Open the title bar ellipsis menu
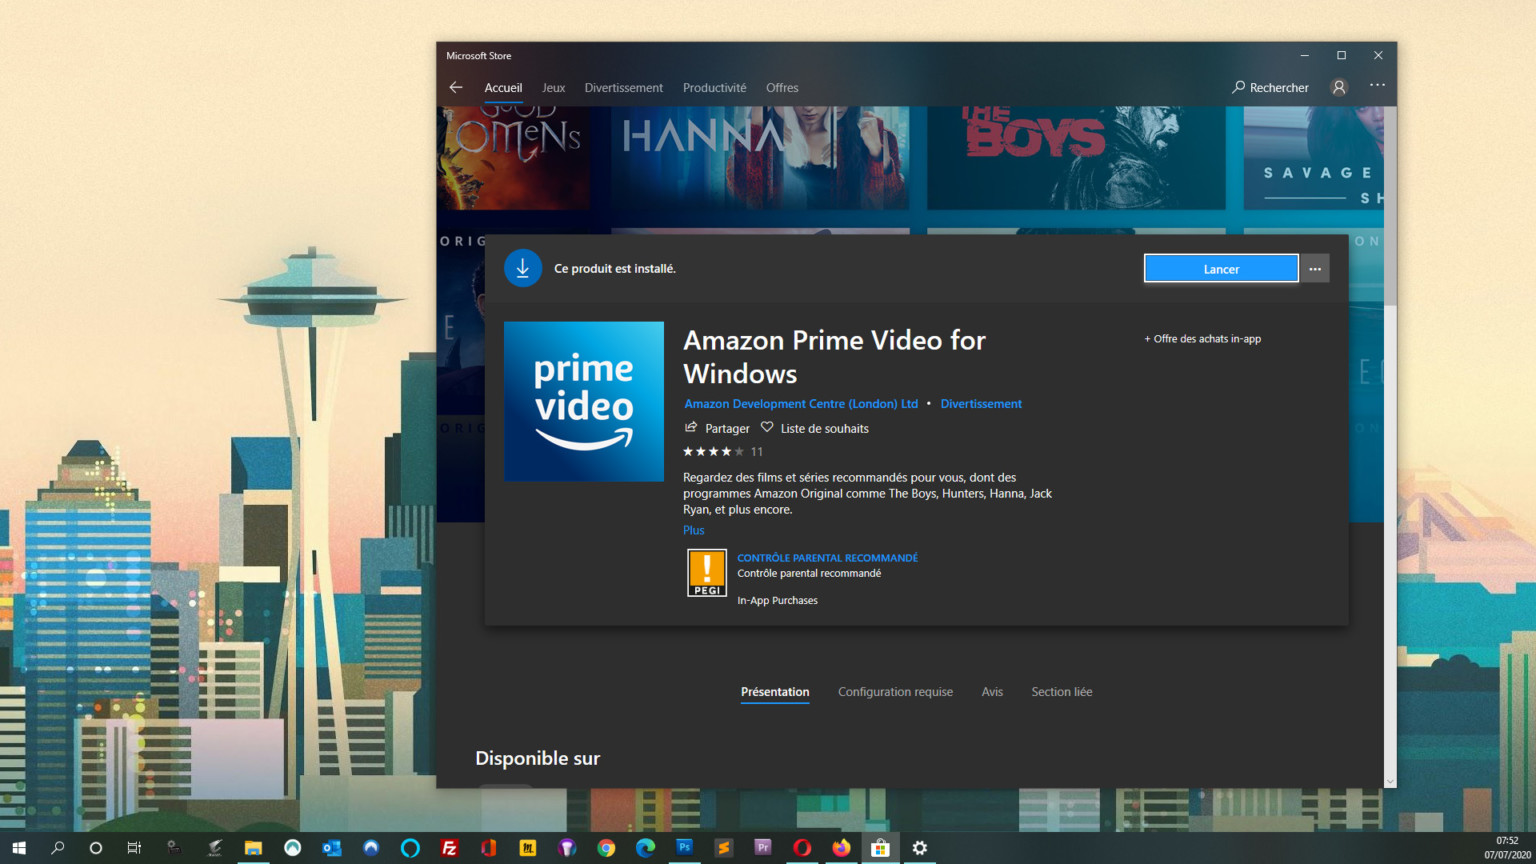 tap(1377, 87)
